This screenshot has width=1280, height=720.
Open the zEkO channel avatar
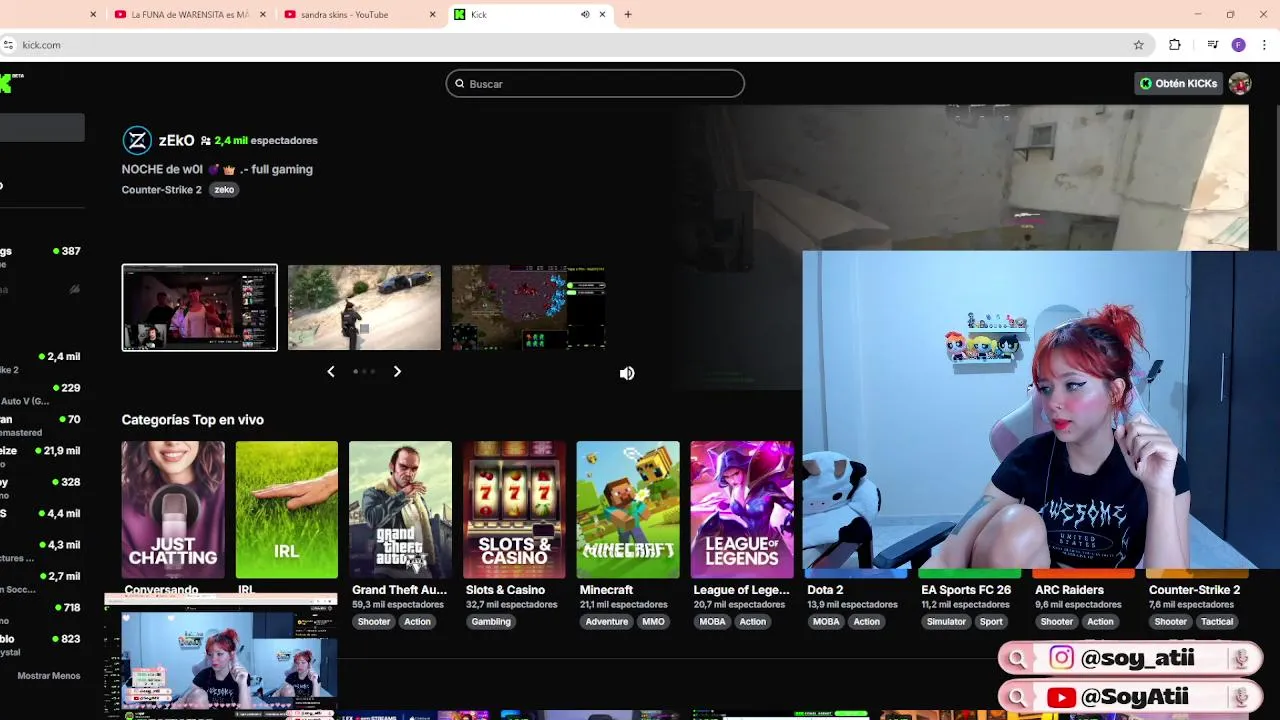tap(137, 141)
